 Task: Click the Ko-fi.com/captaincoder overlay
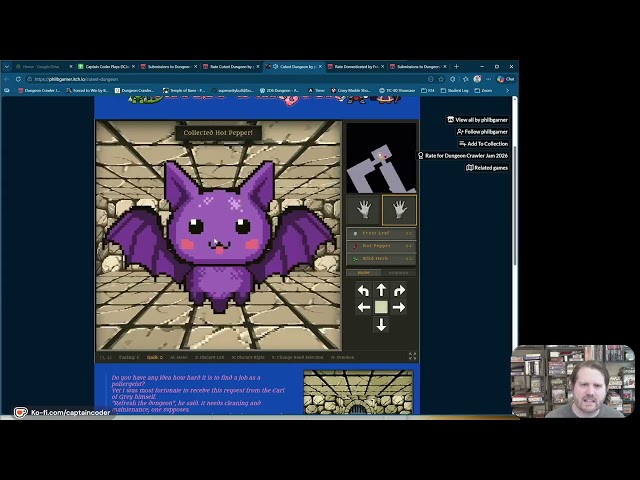(62, 413)
